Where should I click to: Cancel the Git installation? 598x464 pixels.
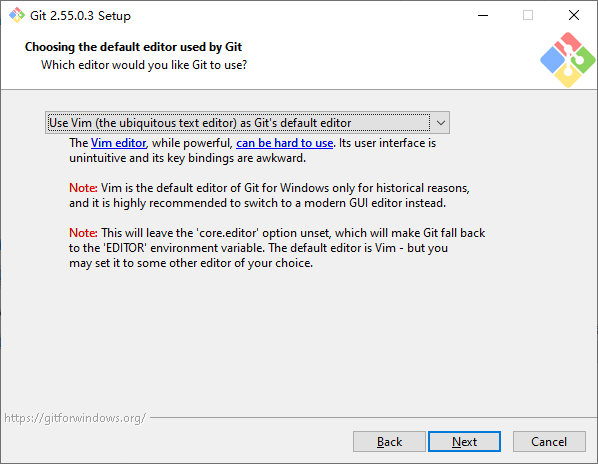click(x=549, y=442)
